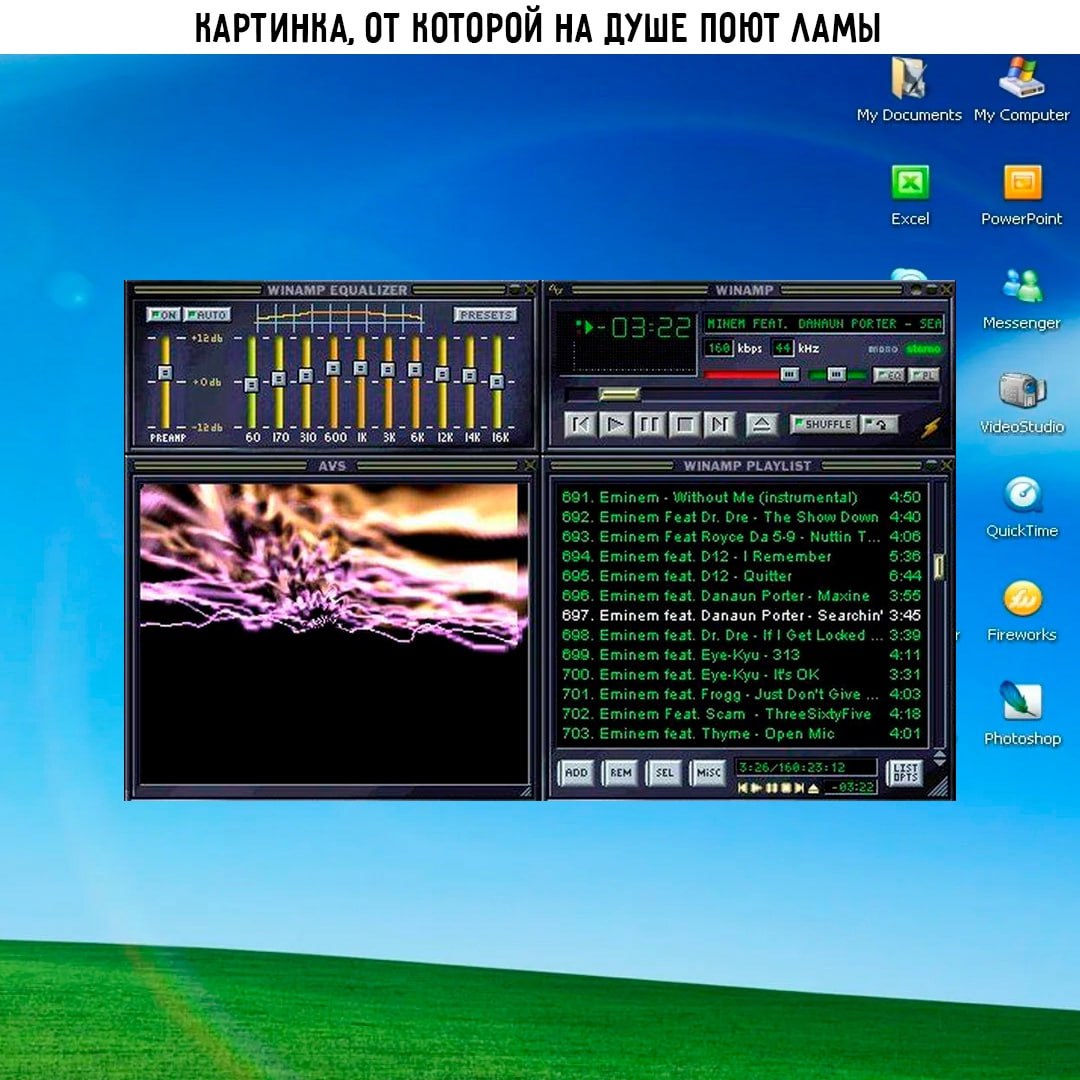
Task: Enable the equalizer AUTO button
Action: 207,315
